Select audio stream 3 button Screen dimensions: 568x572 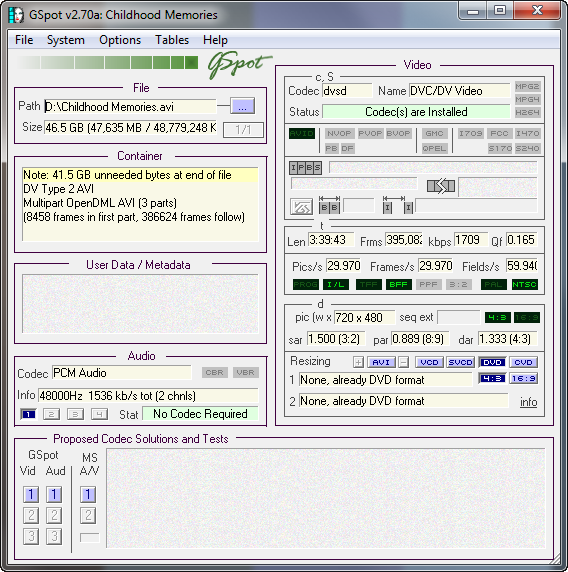[x=75, y=414]
